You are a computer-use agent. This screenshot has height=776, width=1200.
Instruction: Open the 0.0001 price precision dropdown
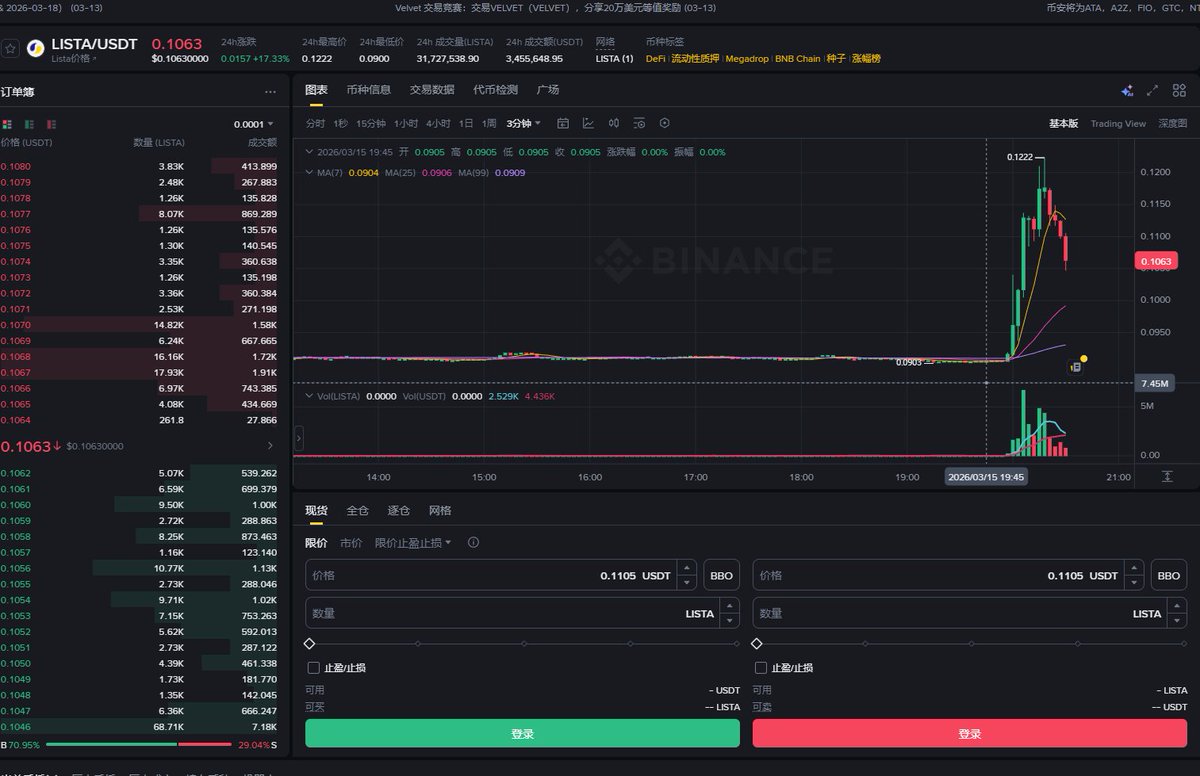(253, 124)
